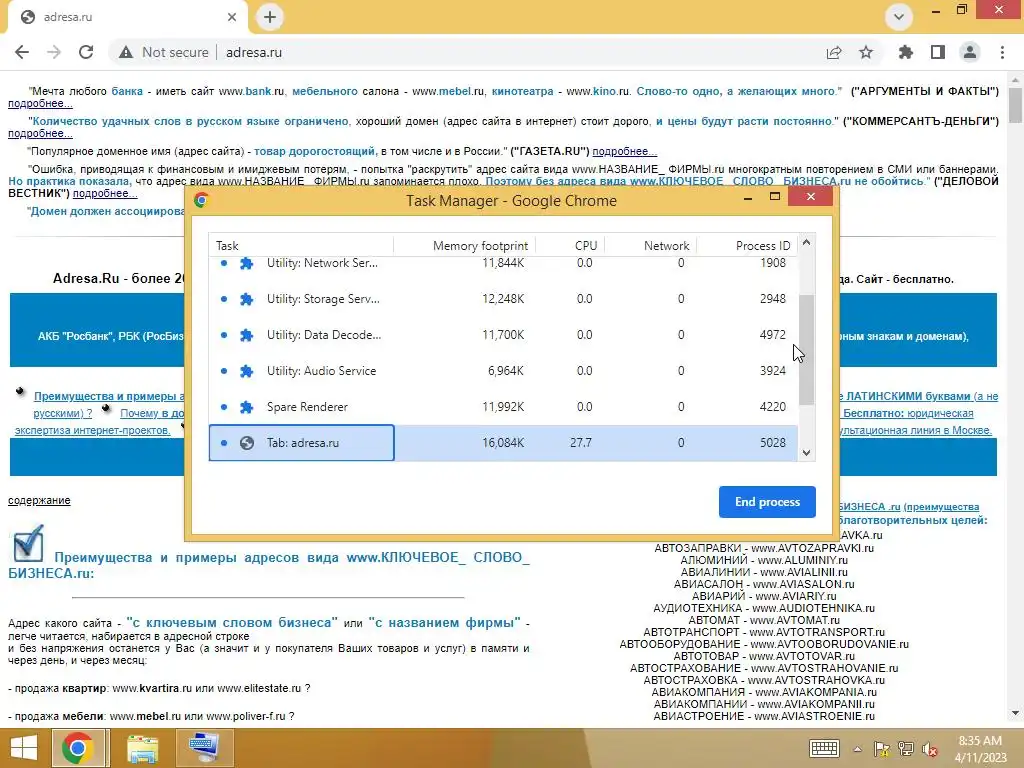Click the Task Manager scrollbar thumb
Image resolution: width=1024 pixels, height=768 pixels.
[807, 349]
